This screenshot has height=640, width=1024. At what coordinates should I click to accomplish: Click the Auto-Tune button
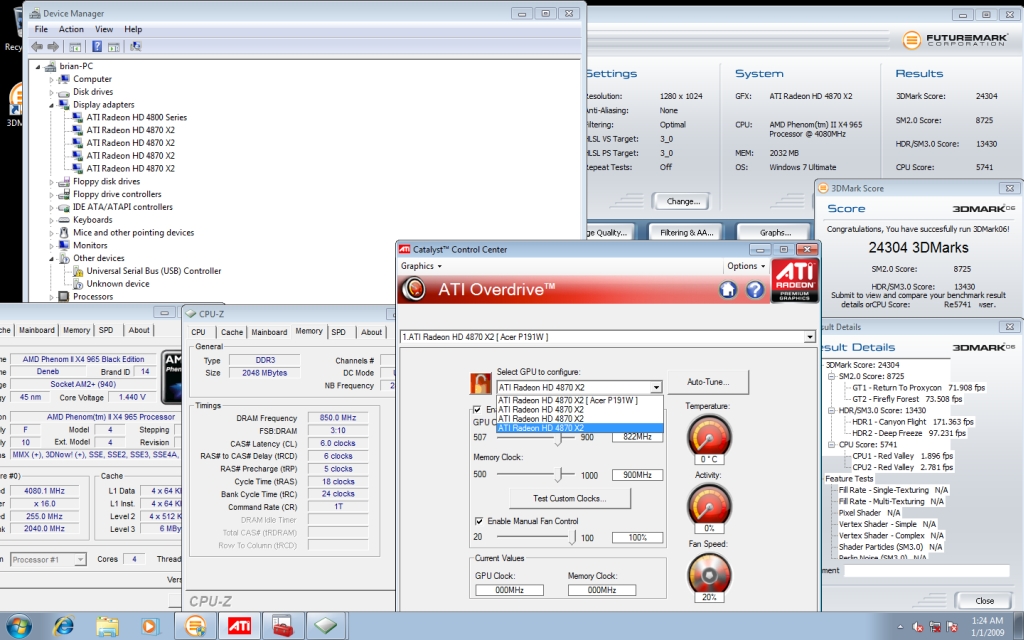click(708, 381)
